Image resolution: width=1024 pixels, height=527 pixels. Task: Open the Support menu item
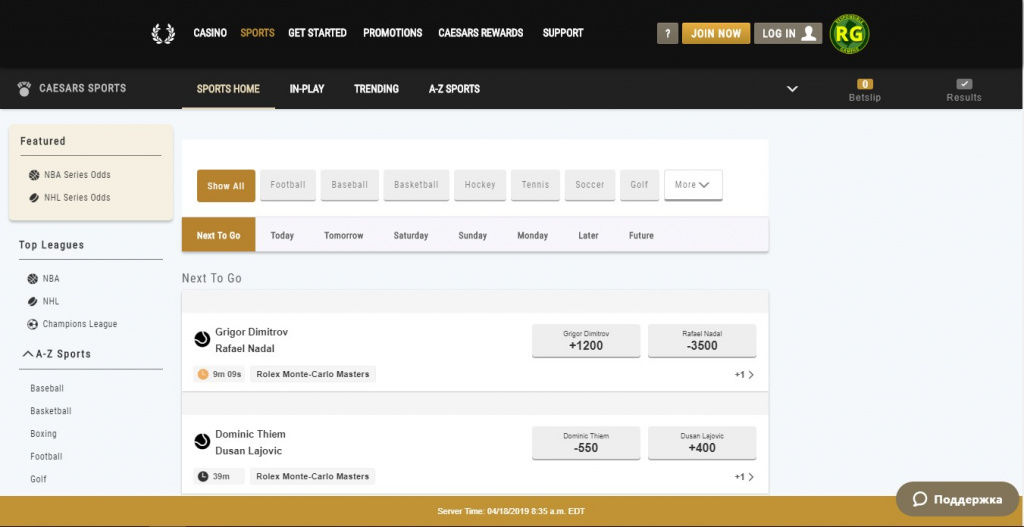click(563, 33)
